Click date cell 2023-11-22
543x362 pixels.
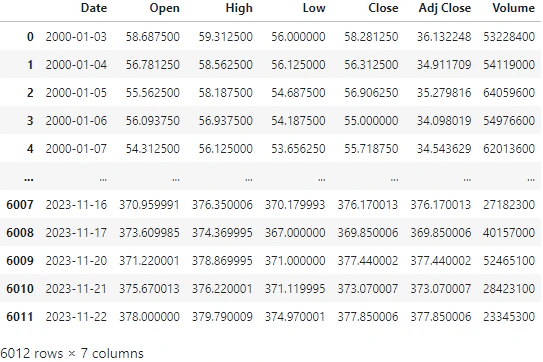(x=76, y=317)
